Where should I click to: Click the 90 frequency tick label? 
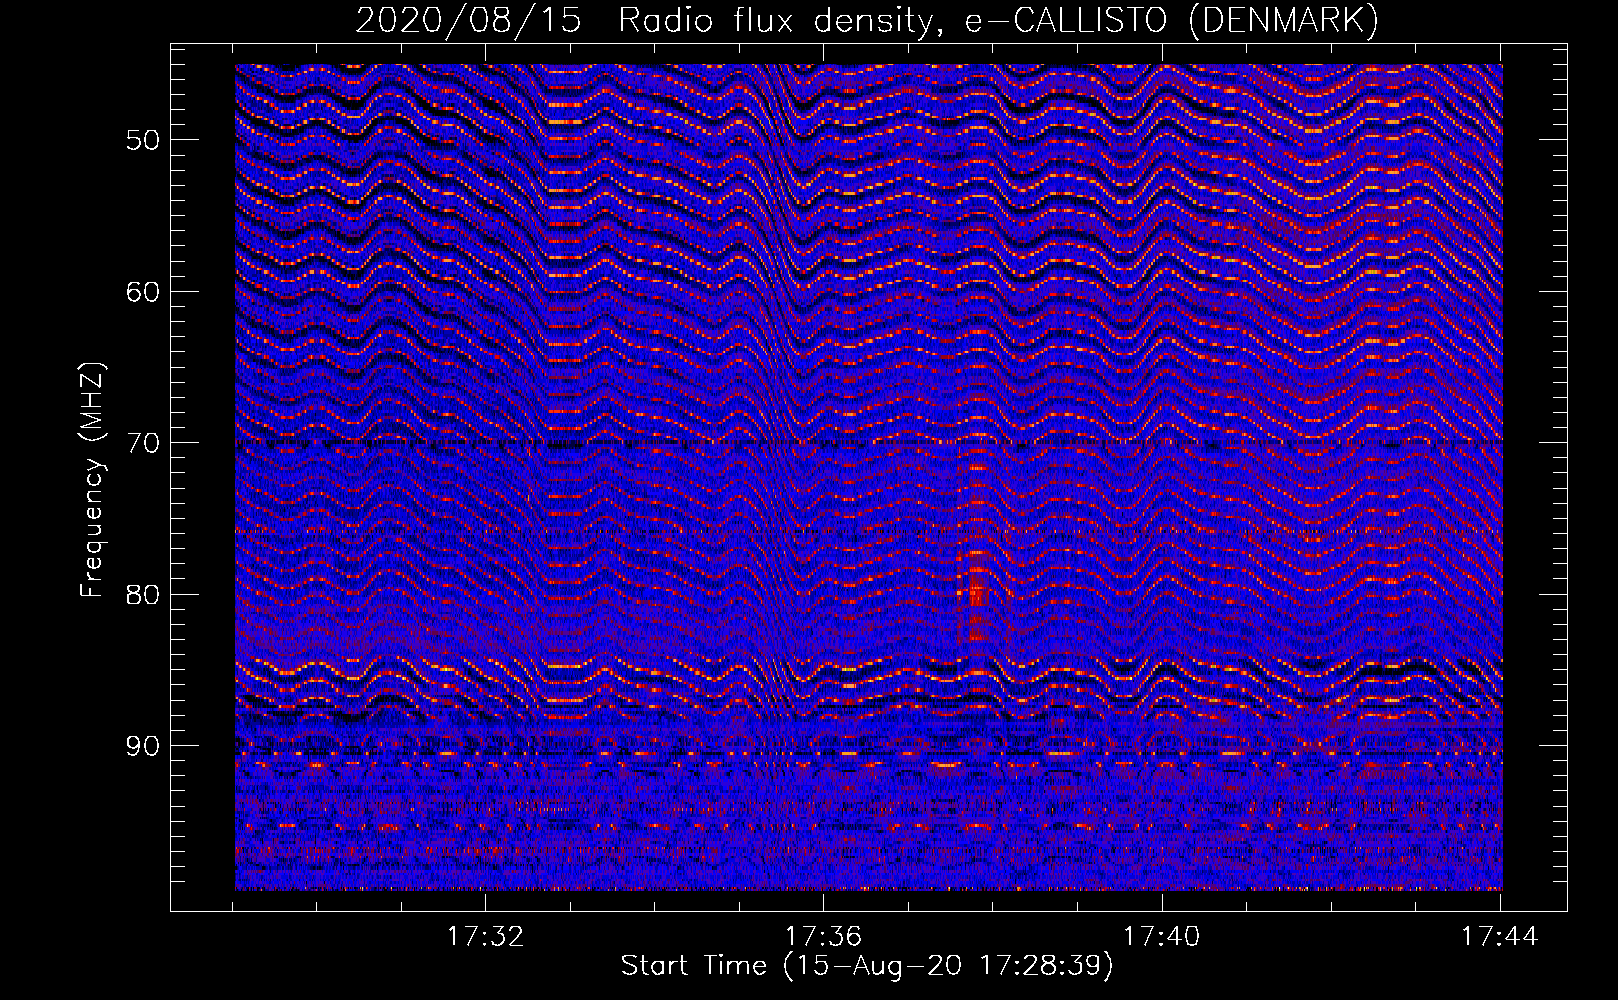142,746
